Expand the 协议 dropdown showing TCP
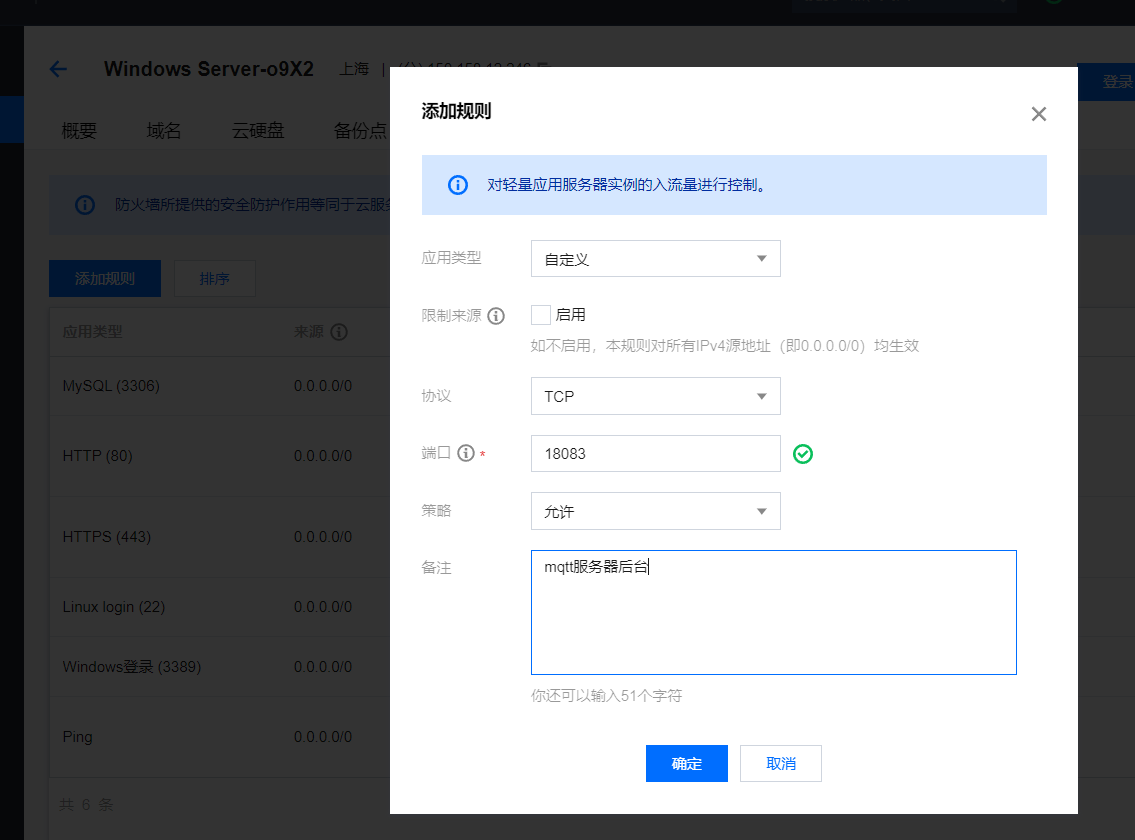 pos(655,396)
